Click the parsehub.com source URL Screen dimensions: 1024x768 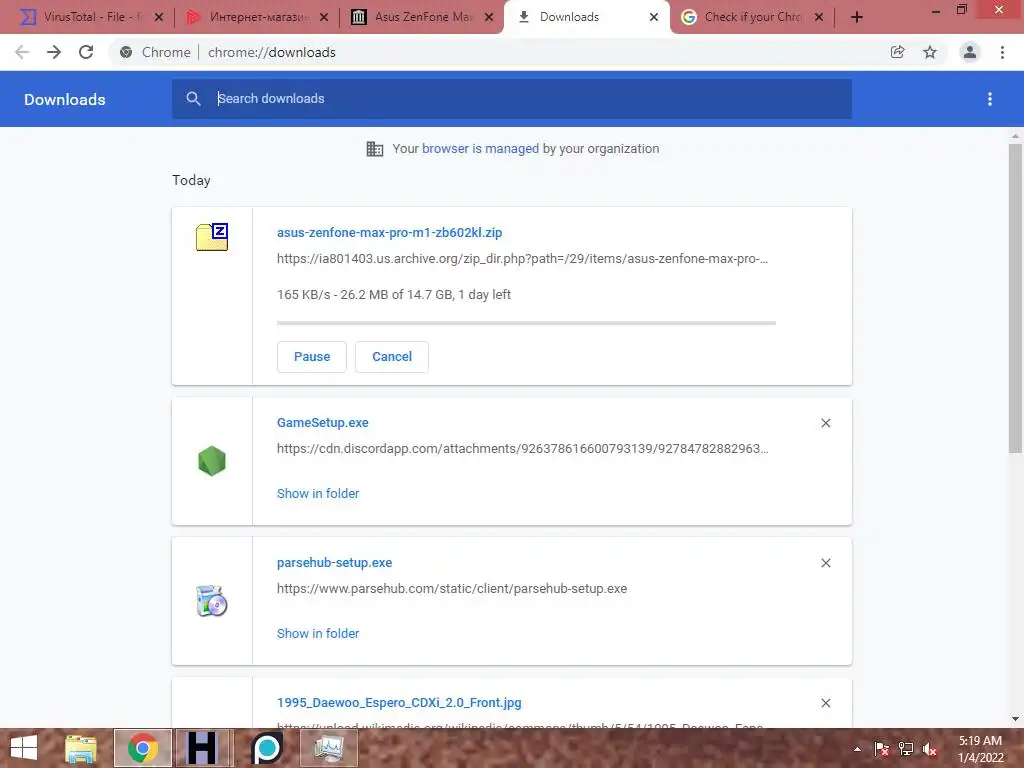click(x=452, y=588)
